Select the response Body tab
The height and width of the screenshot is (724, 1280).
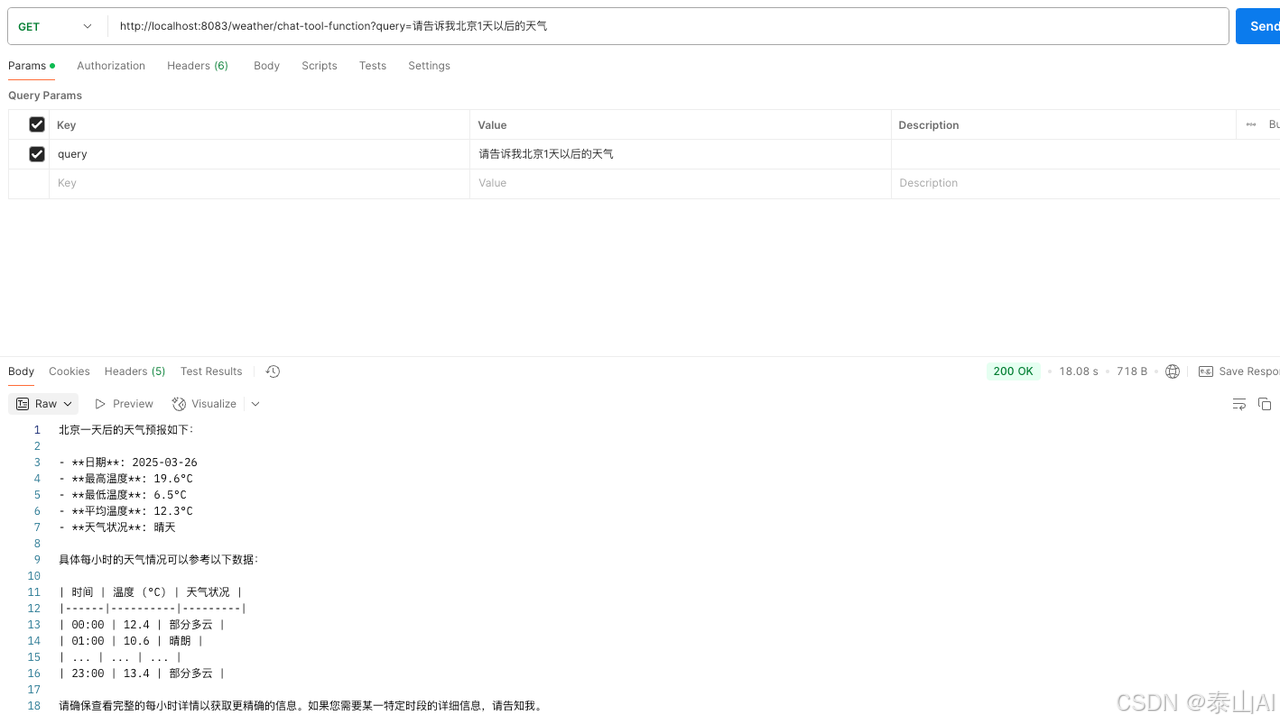pos(21,372)
